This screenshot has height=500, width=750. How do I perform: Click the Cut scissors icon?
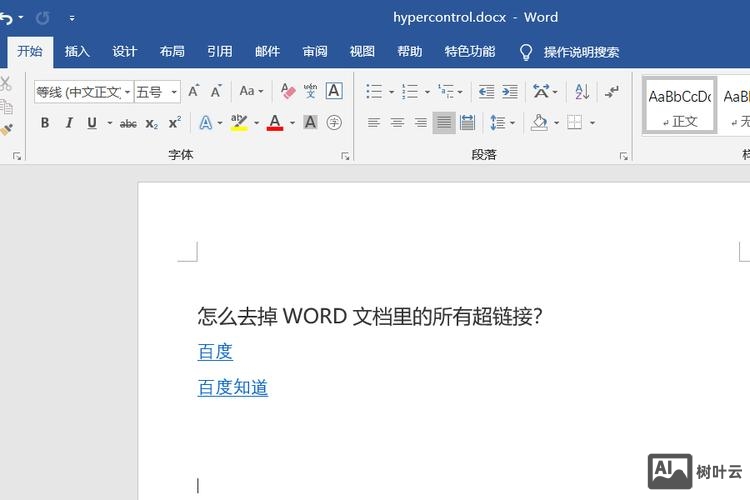(x=6, y=84)
